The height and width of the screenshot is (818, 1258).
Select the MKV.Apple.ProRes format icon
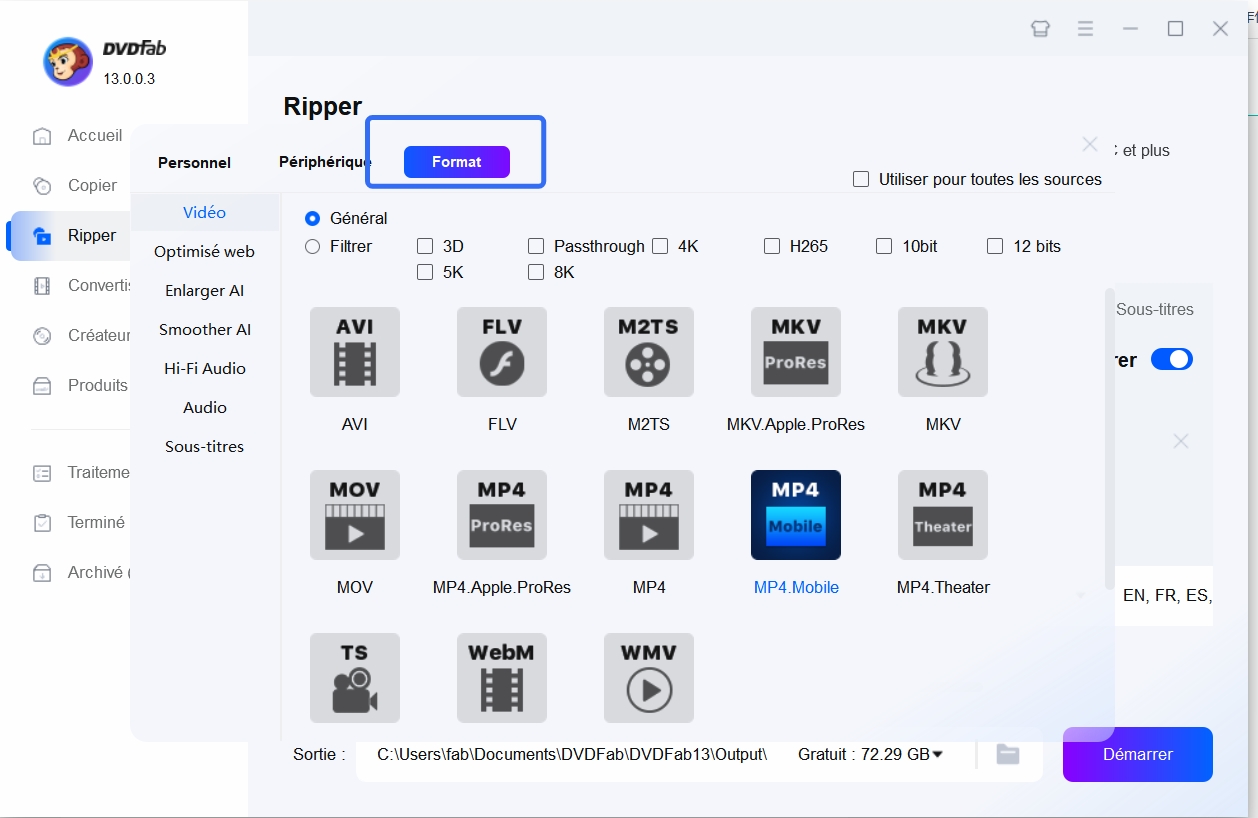796,352
